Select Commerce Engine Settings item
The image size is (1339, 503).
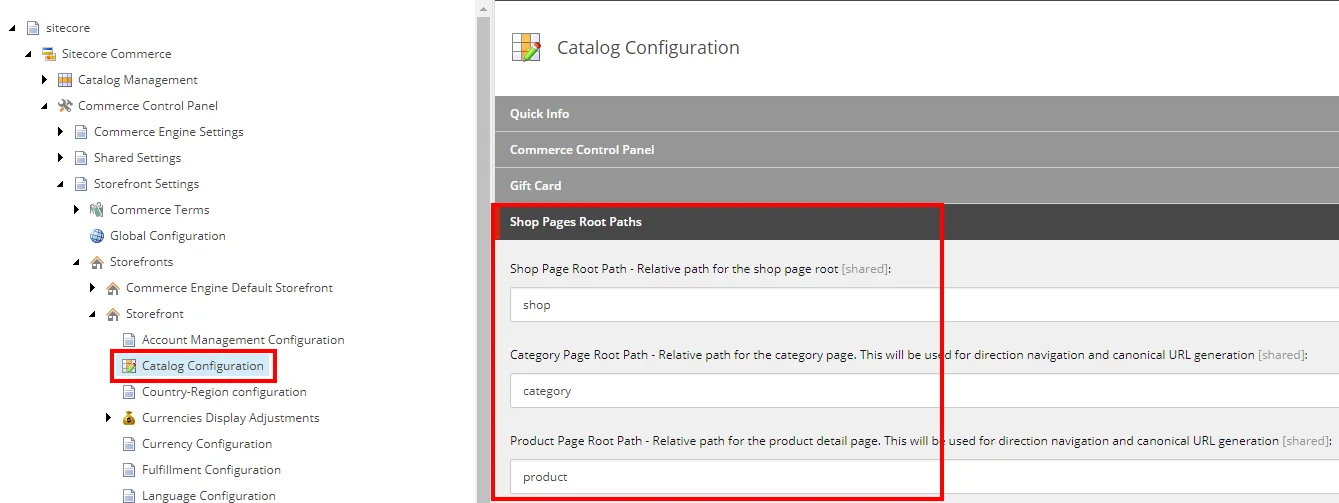pyautogui.click(x=169, y=132)
